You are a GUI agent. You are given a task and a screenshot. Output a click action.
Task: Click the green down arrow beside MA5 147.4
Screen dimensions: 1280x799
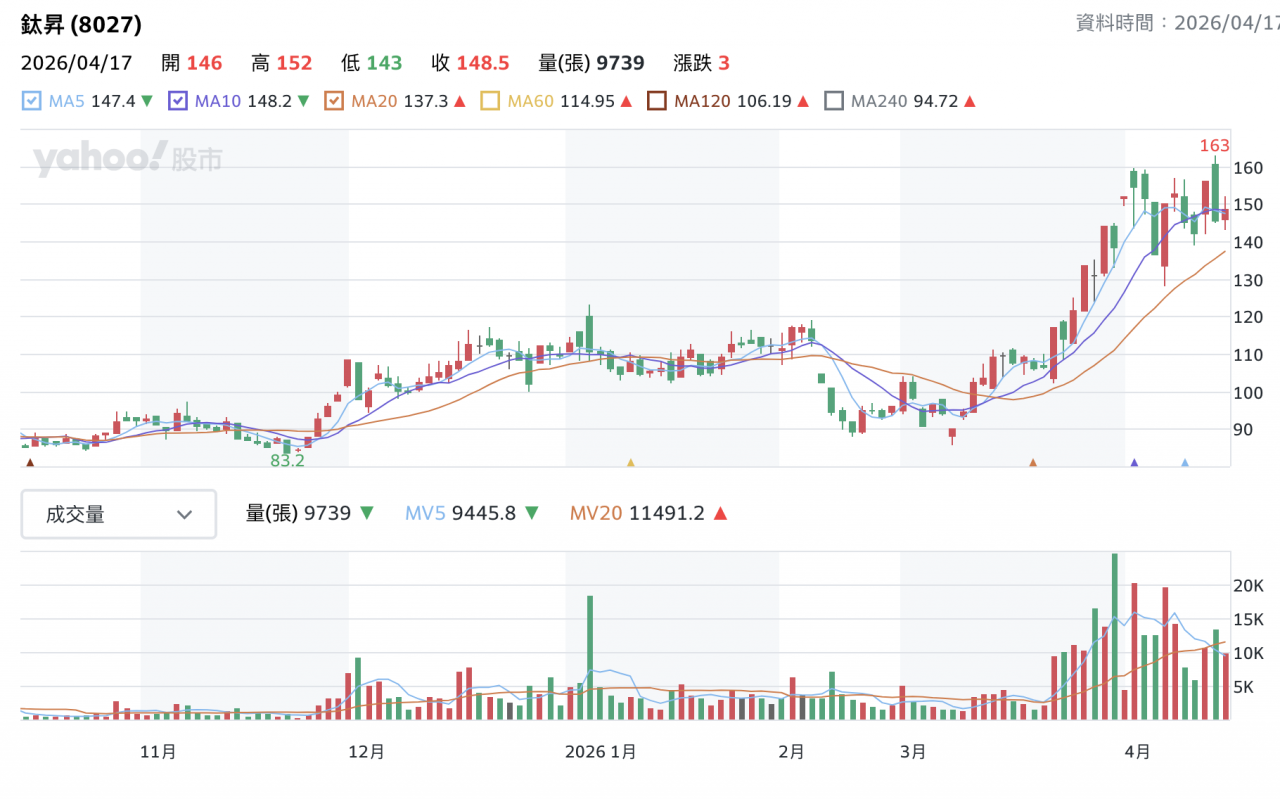147,101
